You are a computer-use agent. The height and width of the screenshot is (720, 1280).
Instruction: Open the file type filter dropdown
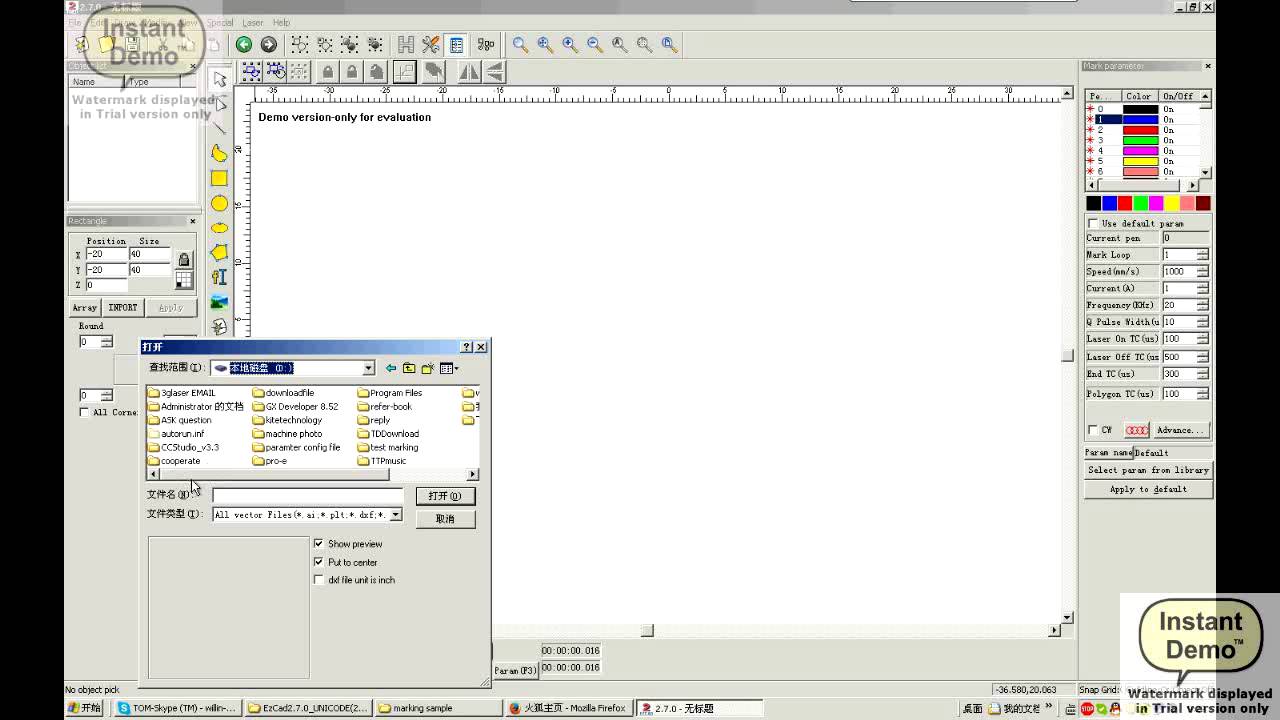396,515
